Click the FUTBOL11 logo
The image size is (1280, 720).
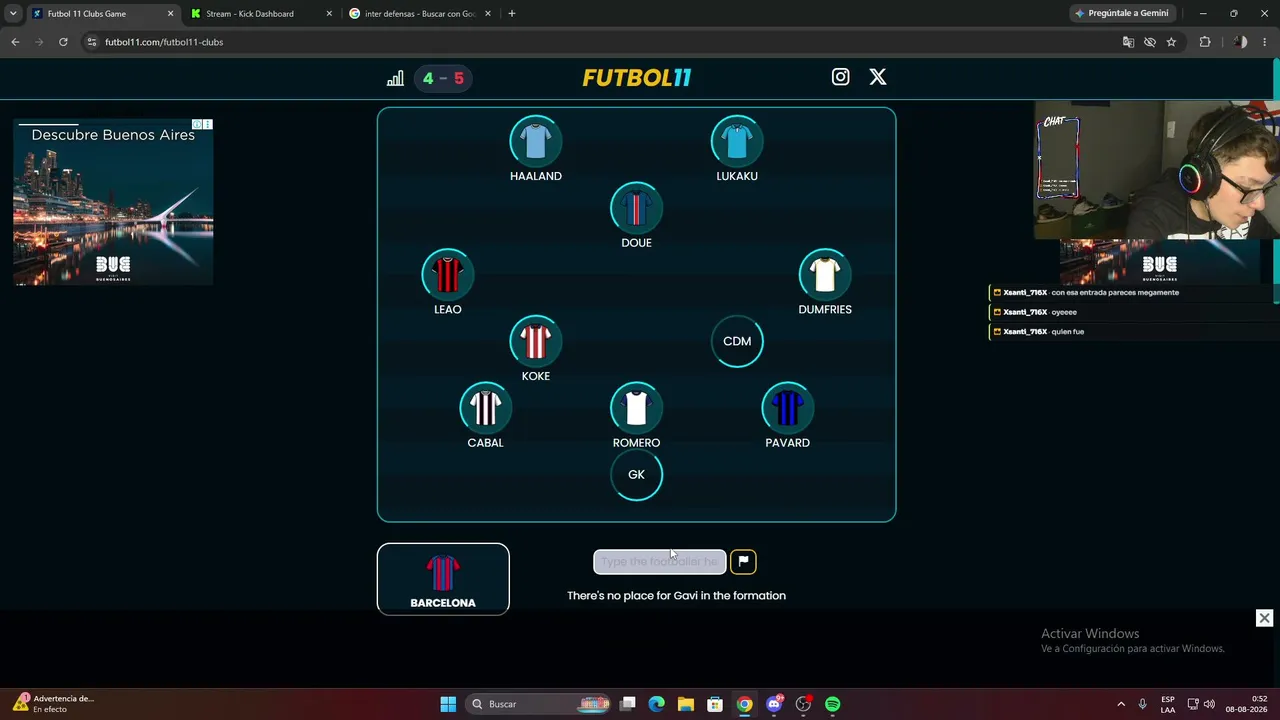(637, 78)
